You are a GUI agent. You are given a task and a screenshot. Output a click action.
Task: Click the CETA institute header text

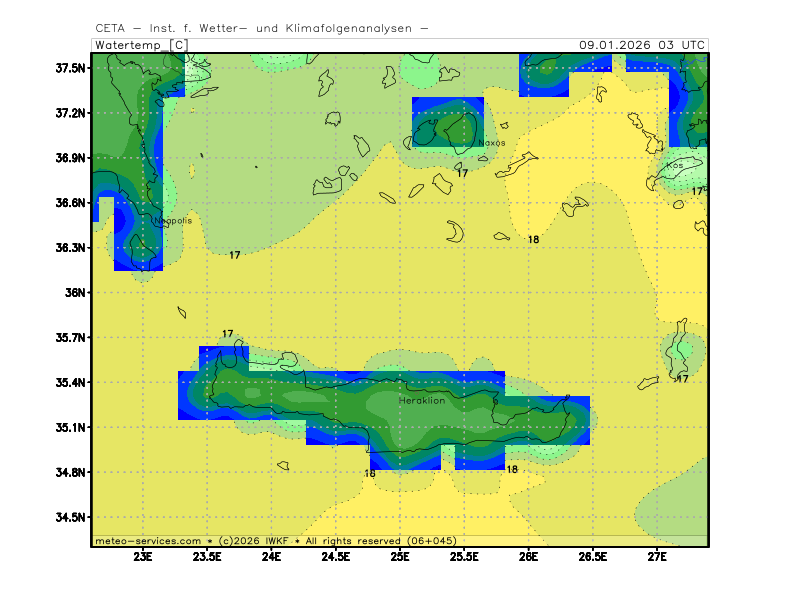pos(262,28)
